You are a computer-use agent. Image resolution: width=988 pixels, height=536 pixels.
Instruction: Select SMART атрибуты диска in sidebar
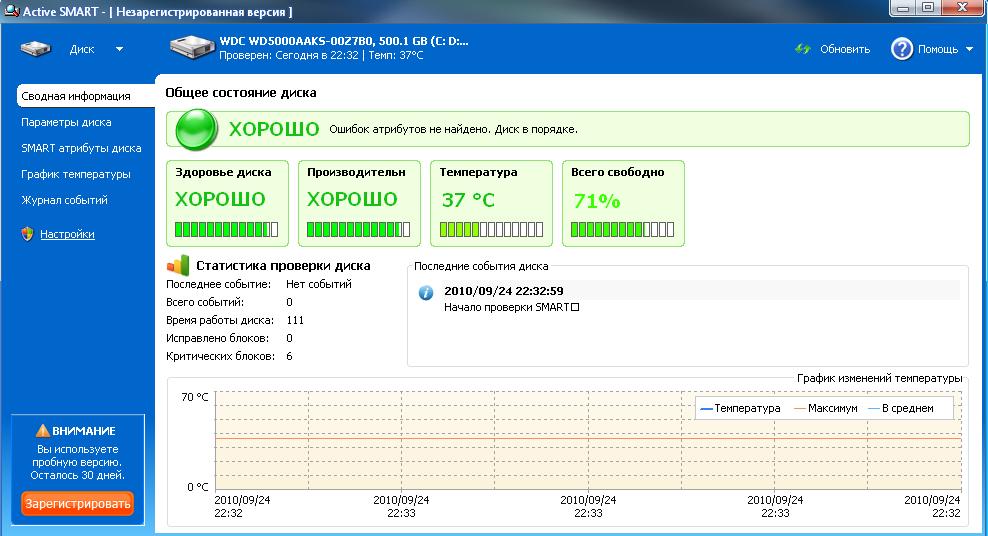(x=81, y=148)
